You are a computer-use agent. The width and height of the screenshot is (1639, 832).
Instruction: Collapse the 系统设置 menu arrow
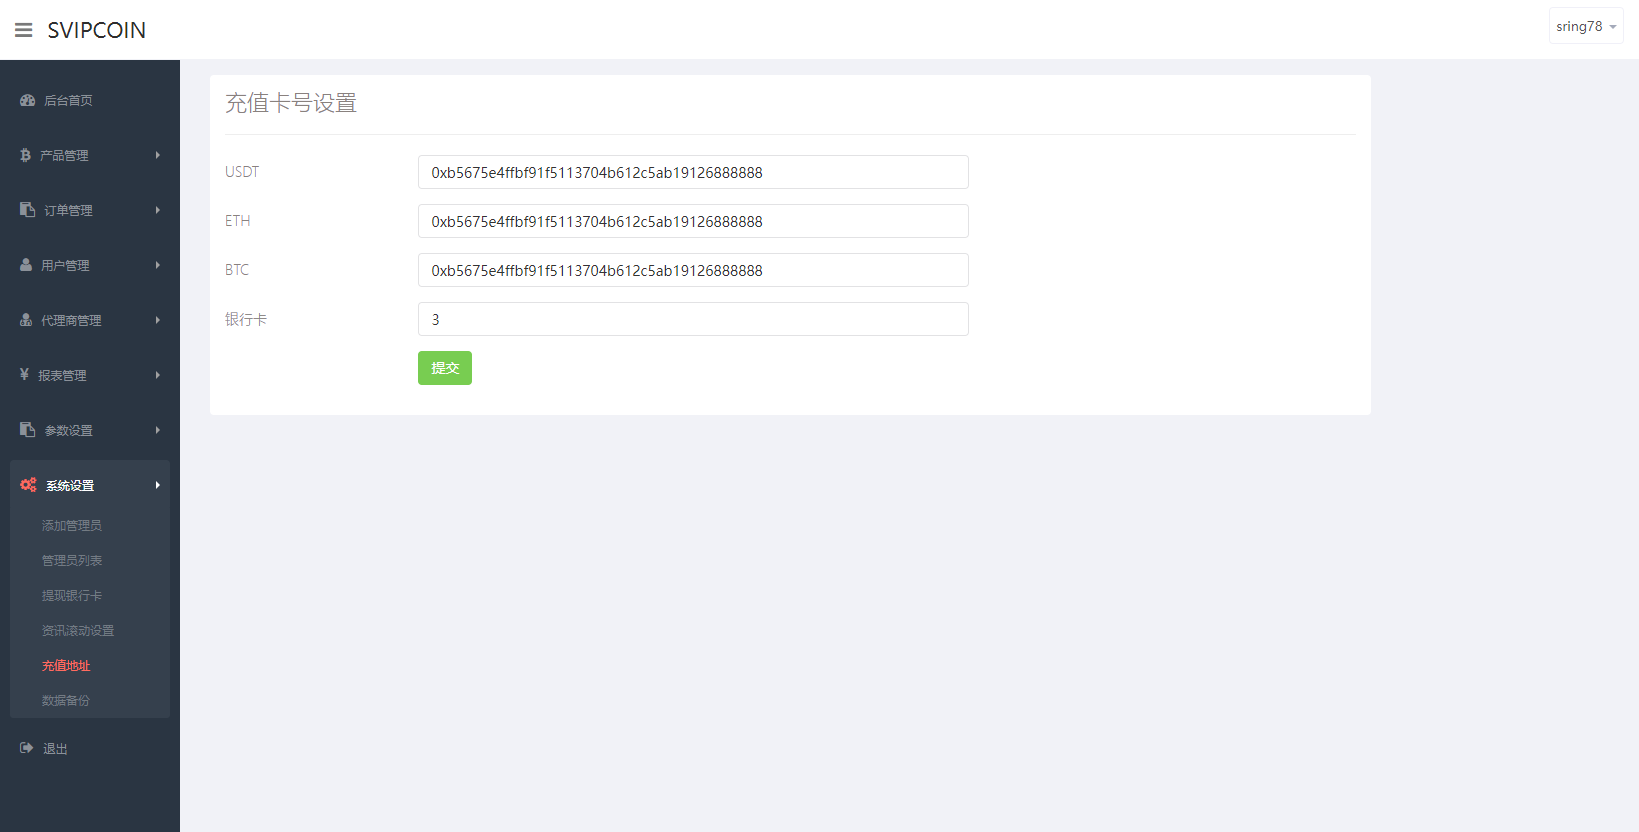click(x=157, y=485)
